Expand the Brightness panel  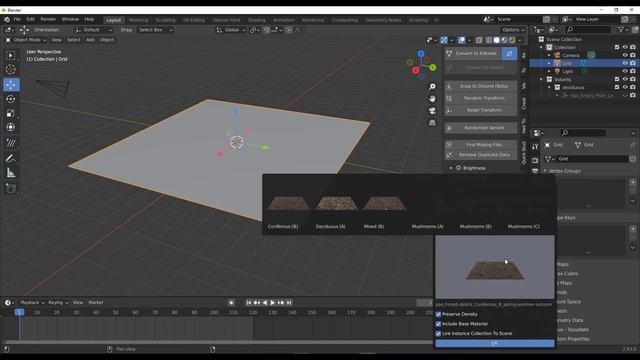click(451, 168)
